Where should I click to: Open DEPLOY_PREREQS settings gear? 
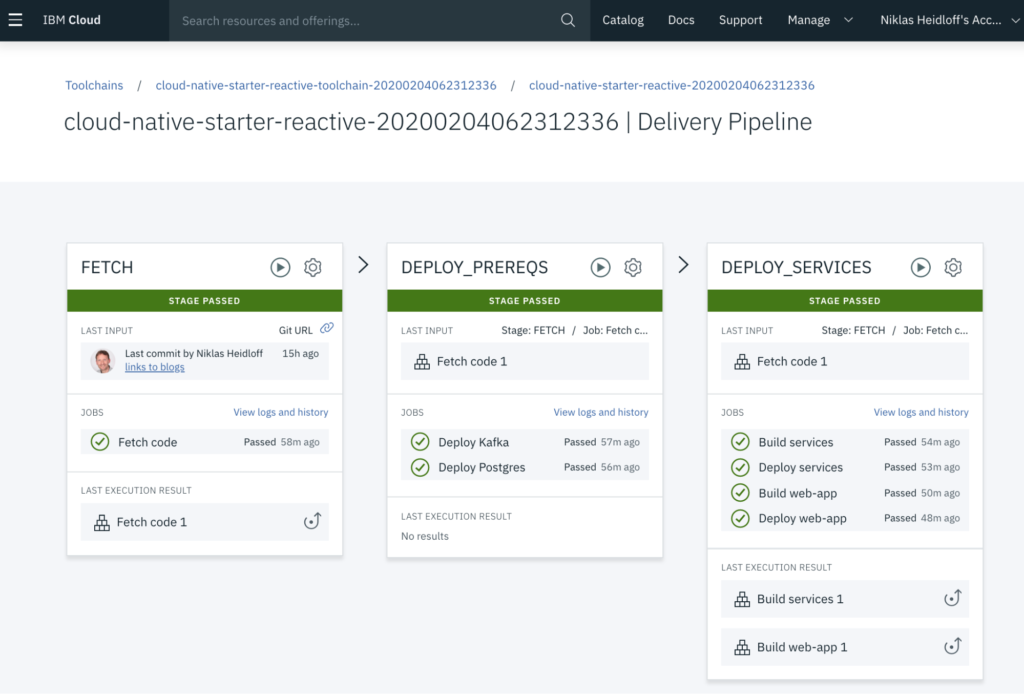[x=633, y=267]
